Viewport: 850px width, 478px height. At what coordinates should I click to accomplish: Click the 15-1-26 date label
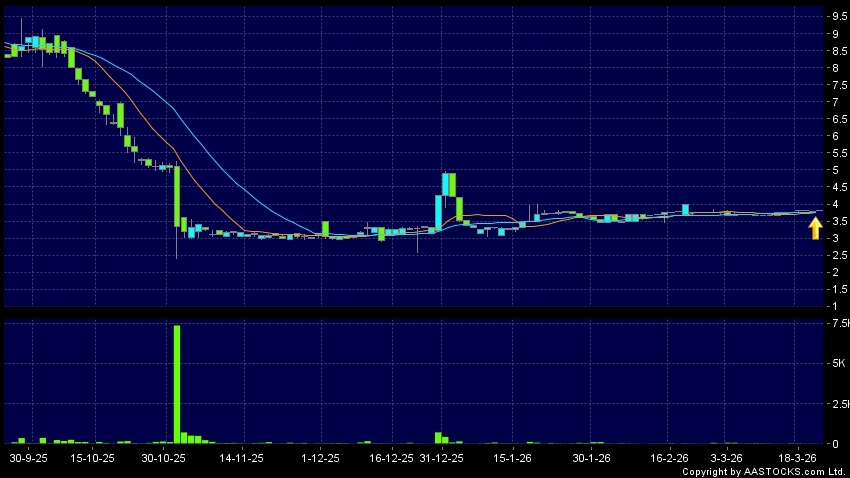(514, 457)
